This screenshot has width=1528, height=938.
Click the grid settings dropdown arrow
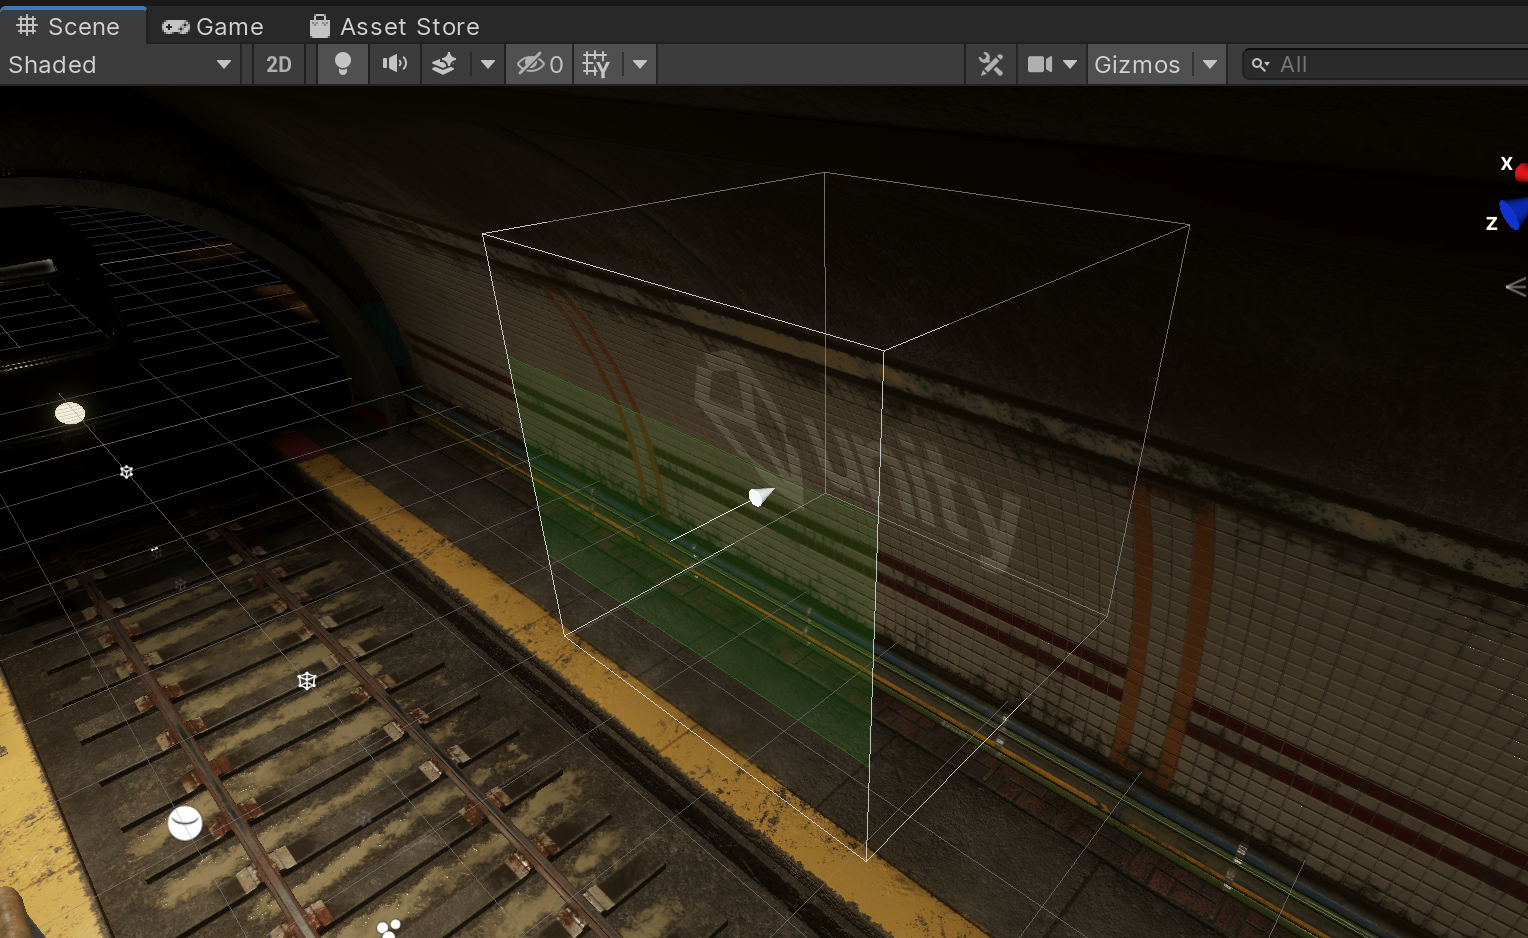click(x=640, y=64)
